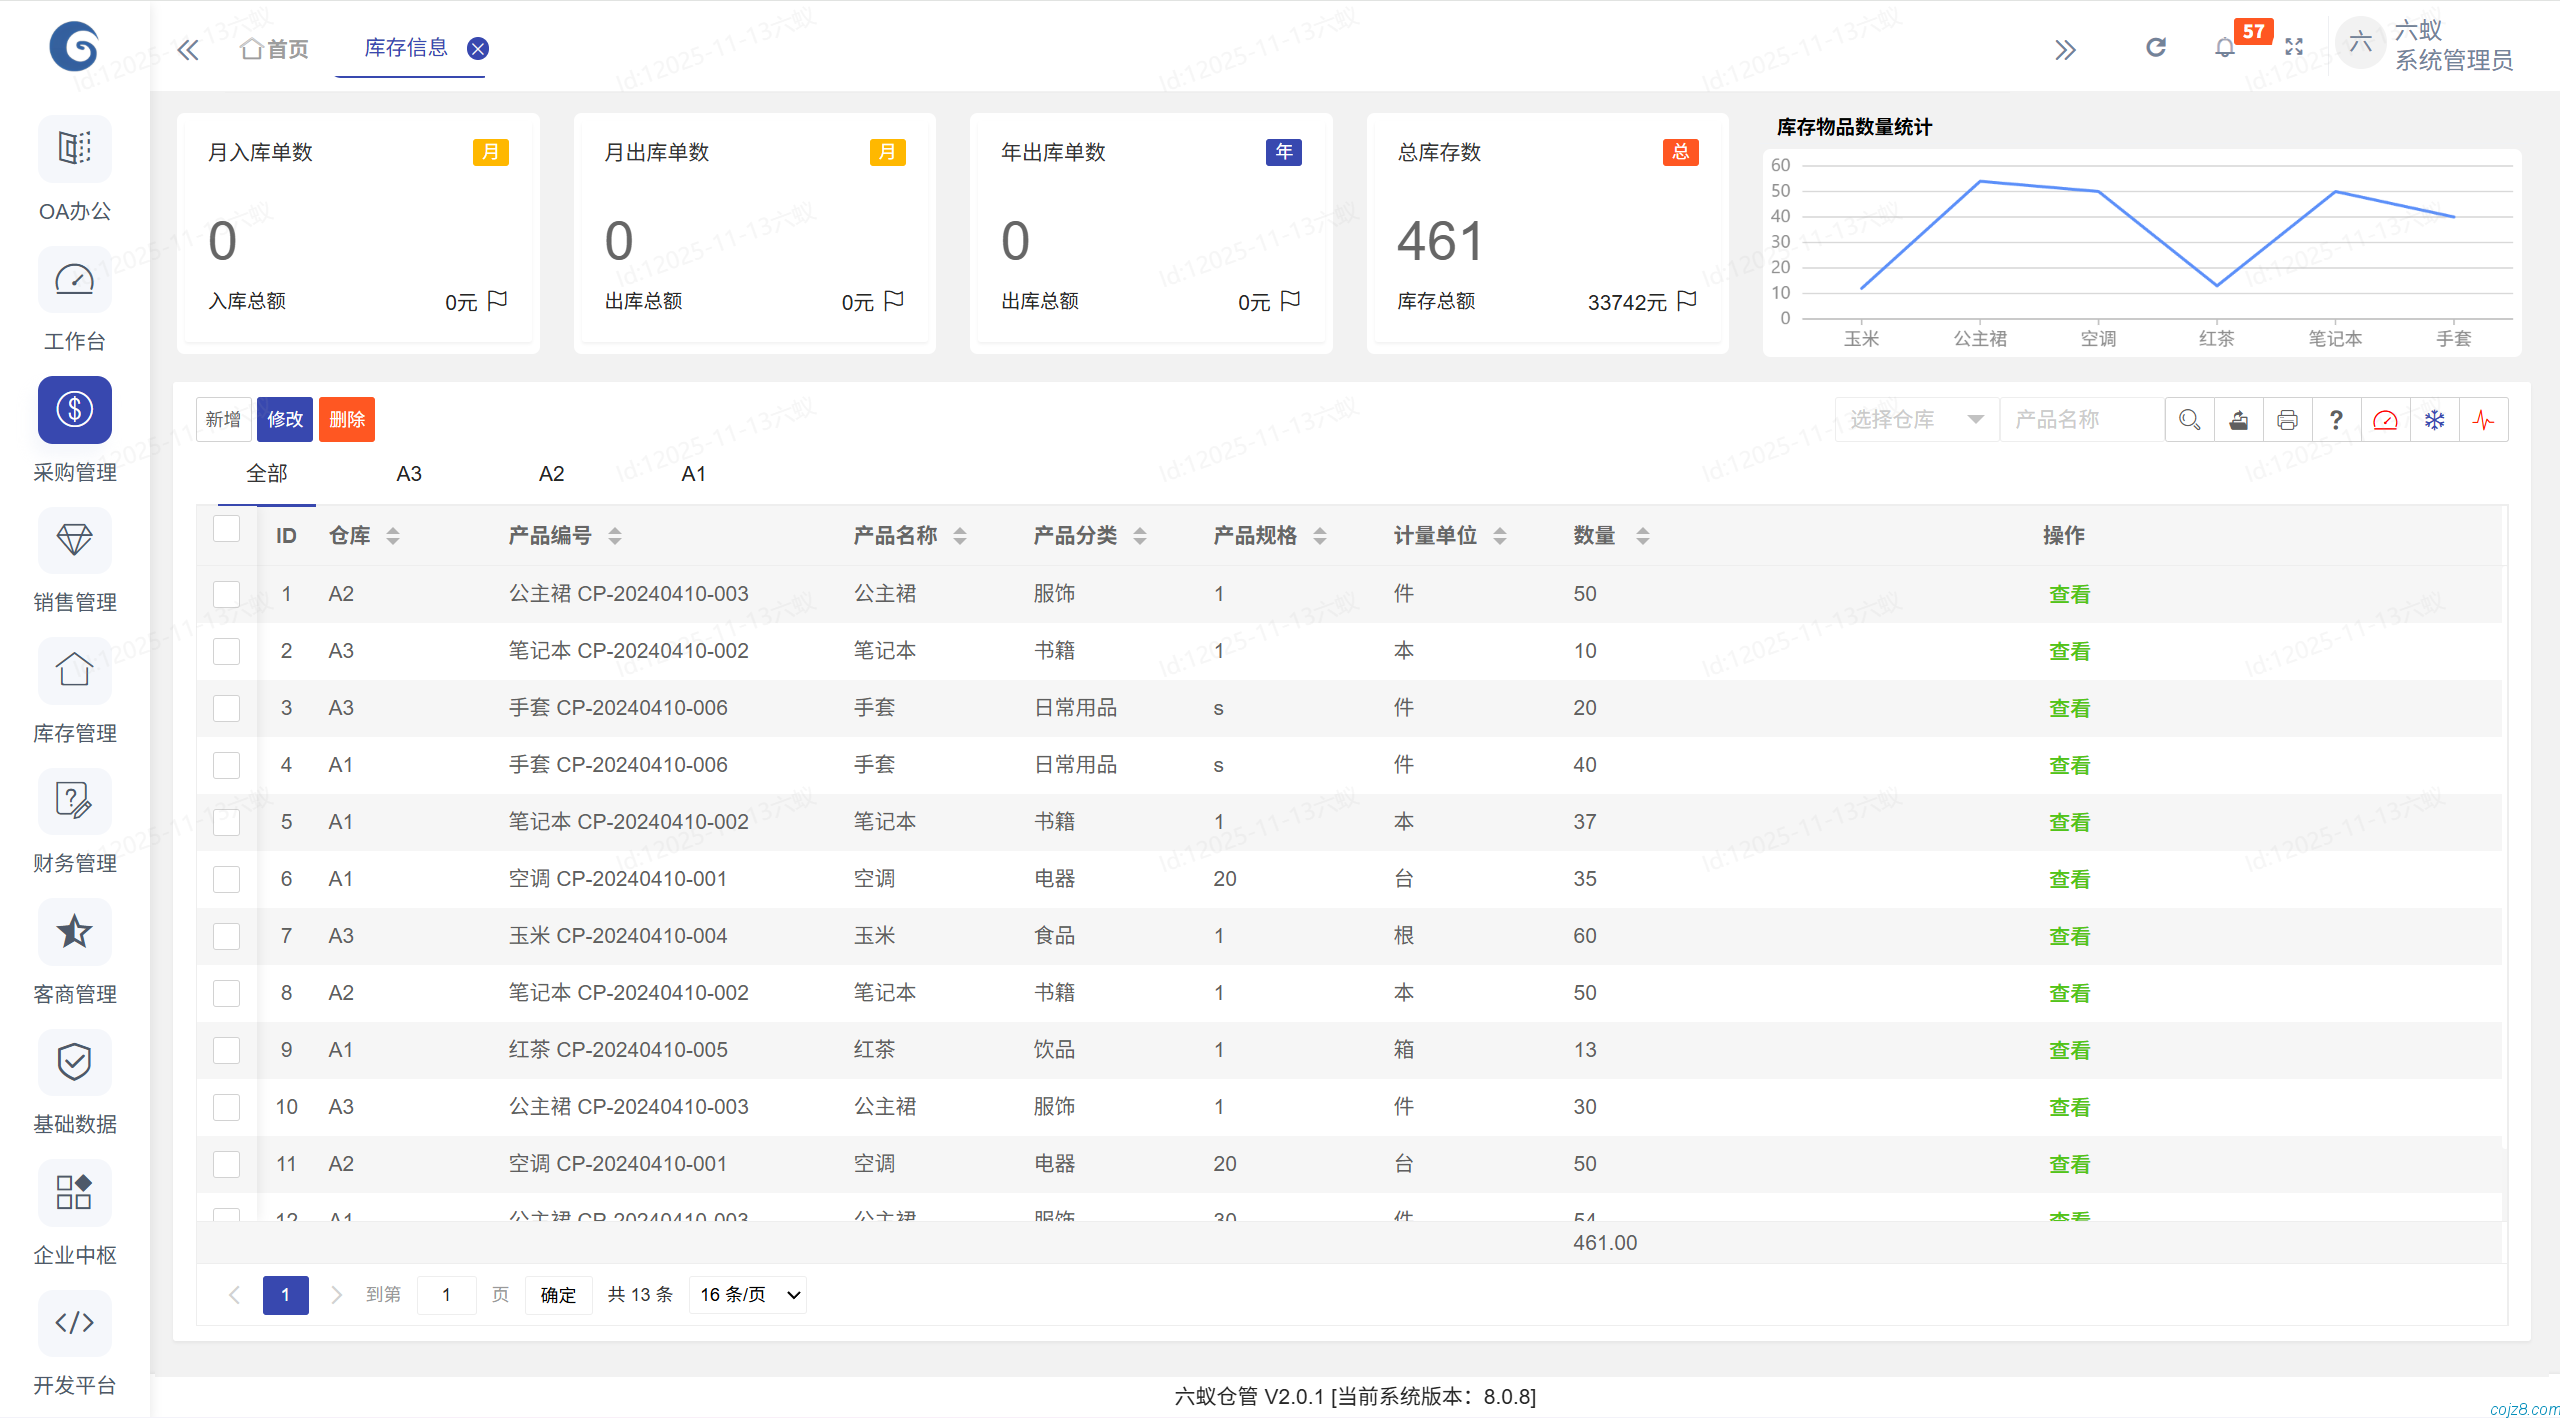
Task: Open the 选择仓库 dropdown
Action: click(x=1915, y=419)
